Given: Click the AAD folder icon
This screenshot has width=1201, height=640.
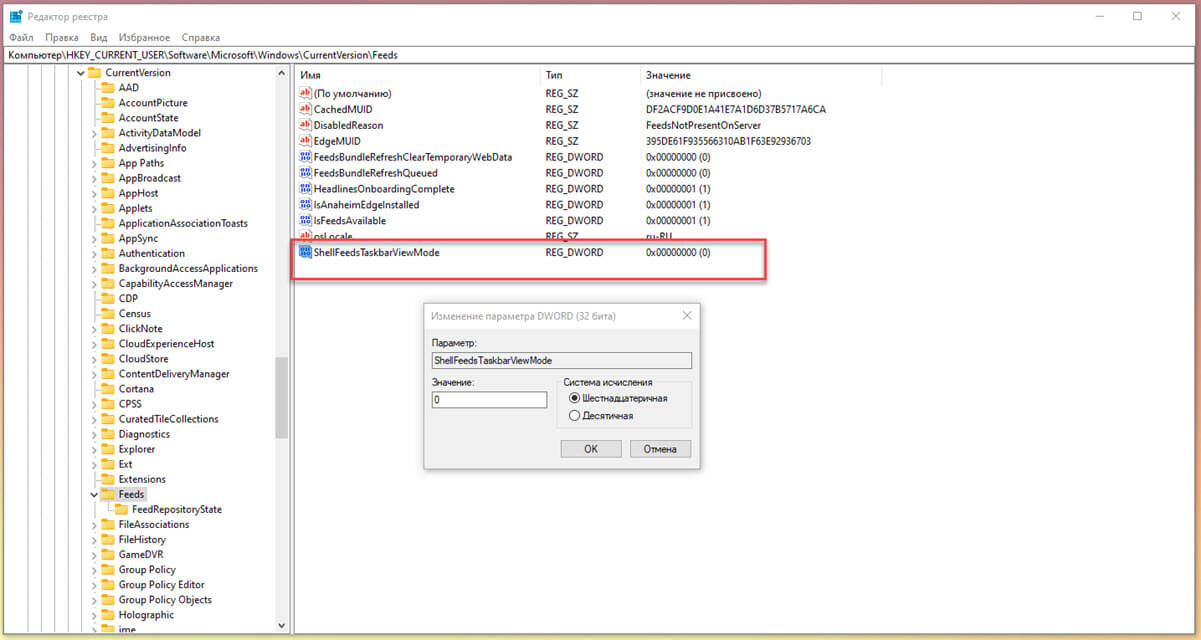Looking at the screenshot, I should click(x=108, y=88).
